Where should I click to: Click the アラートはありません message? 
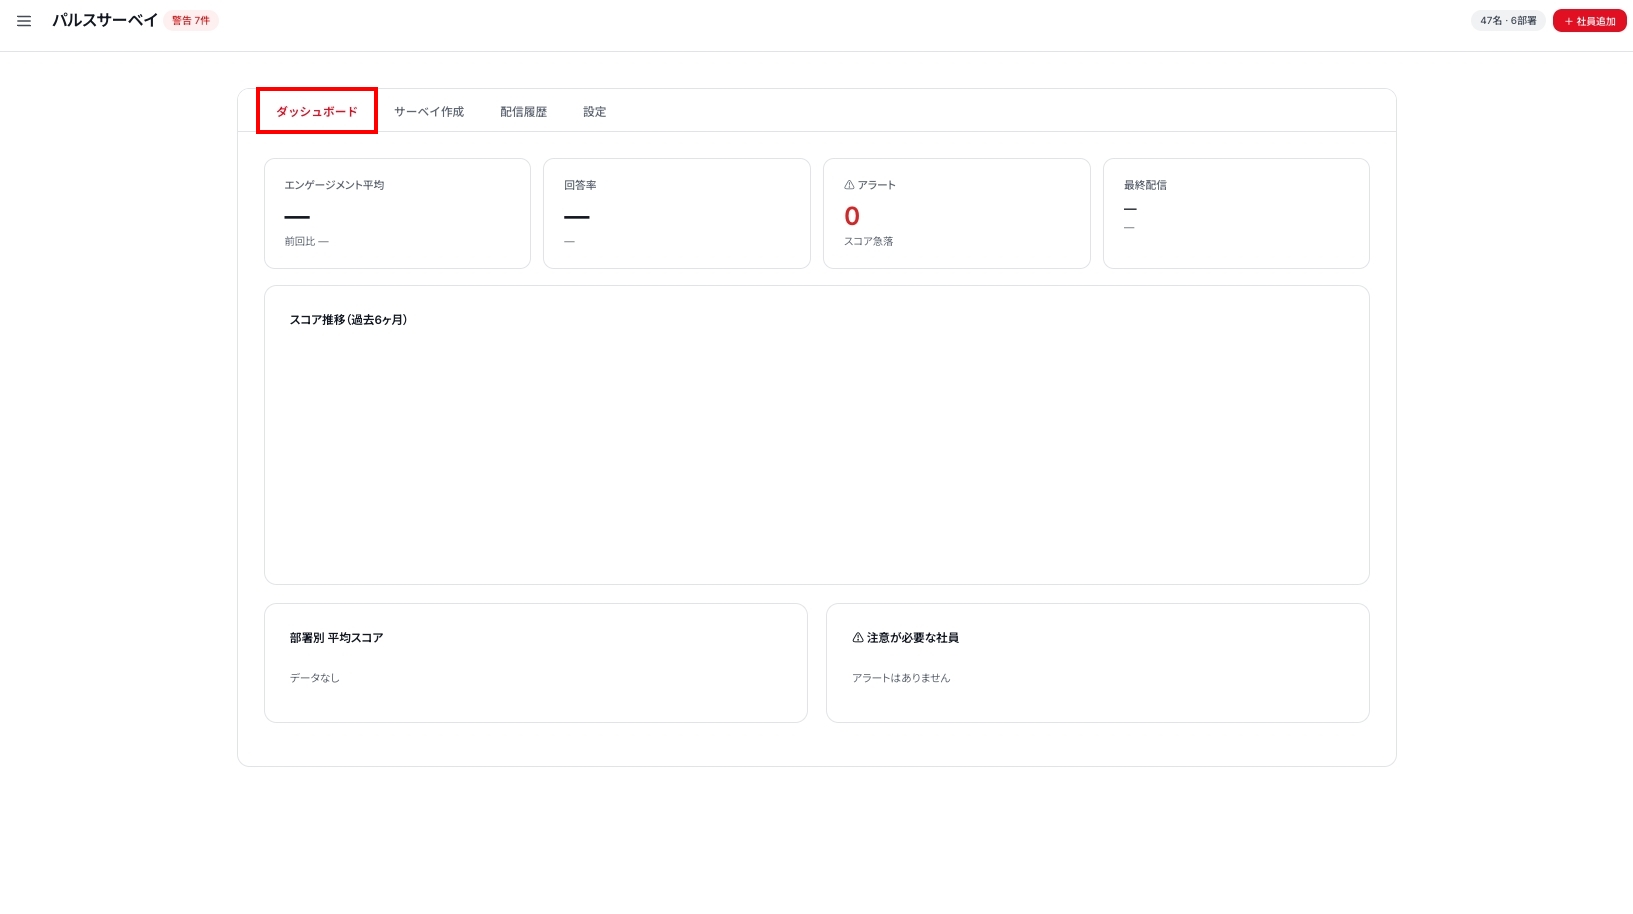(901, 678)
